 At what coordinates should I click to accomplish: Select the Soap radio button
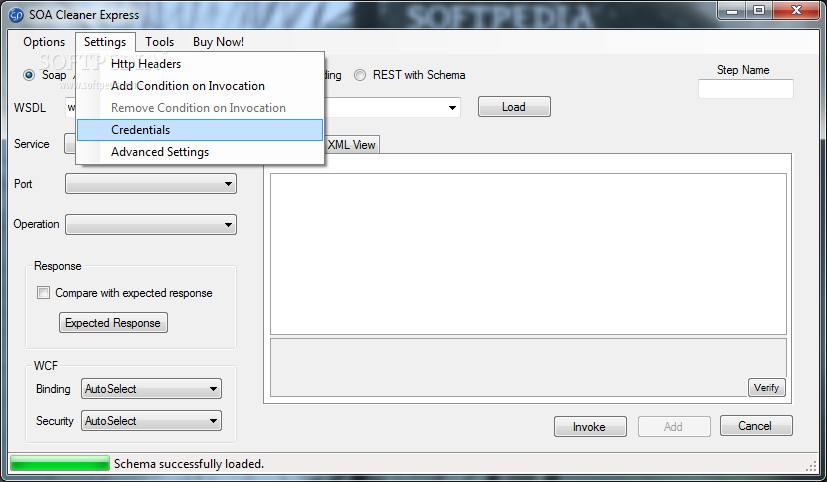[29, 75]
